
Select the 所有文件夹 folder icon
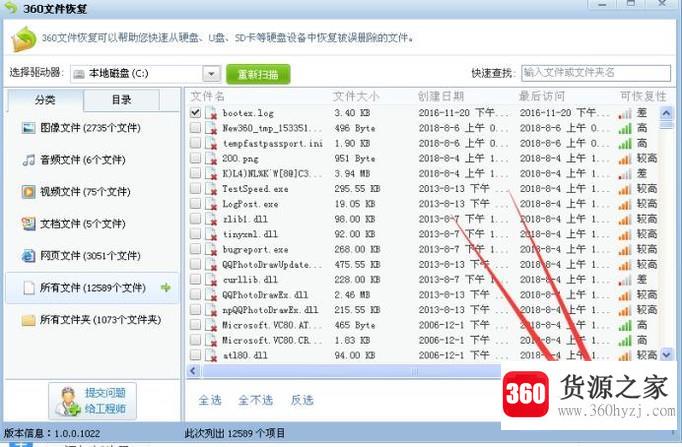(x=29, y=320)
